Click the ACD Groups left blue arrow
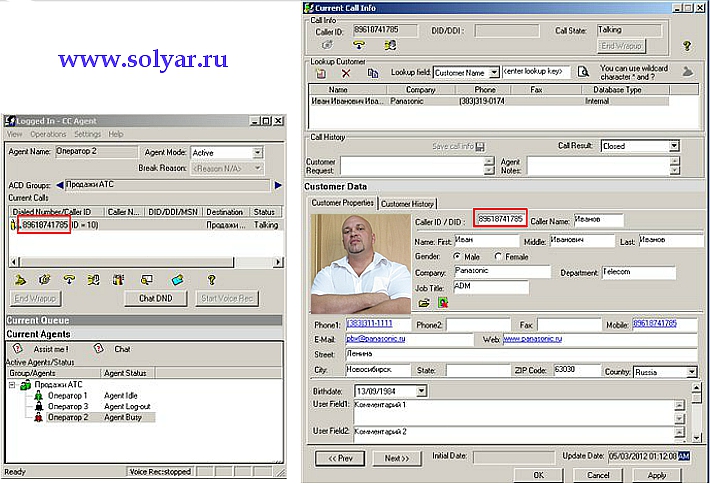 [x=60, y=185]
